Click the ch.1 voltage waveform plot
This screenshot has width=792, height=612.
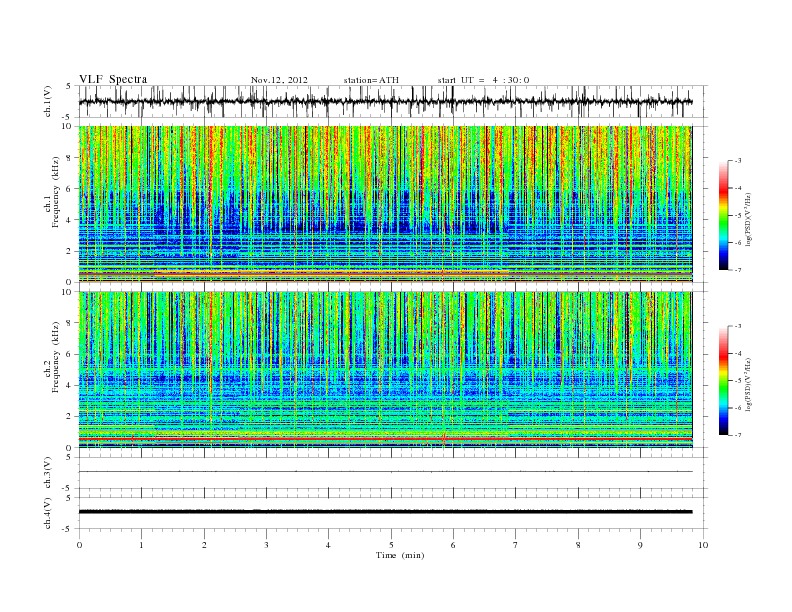coord(392,101)
